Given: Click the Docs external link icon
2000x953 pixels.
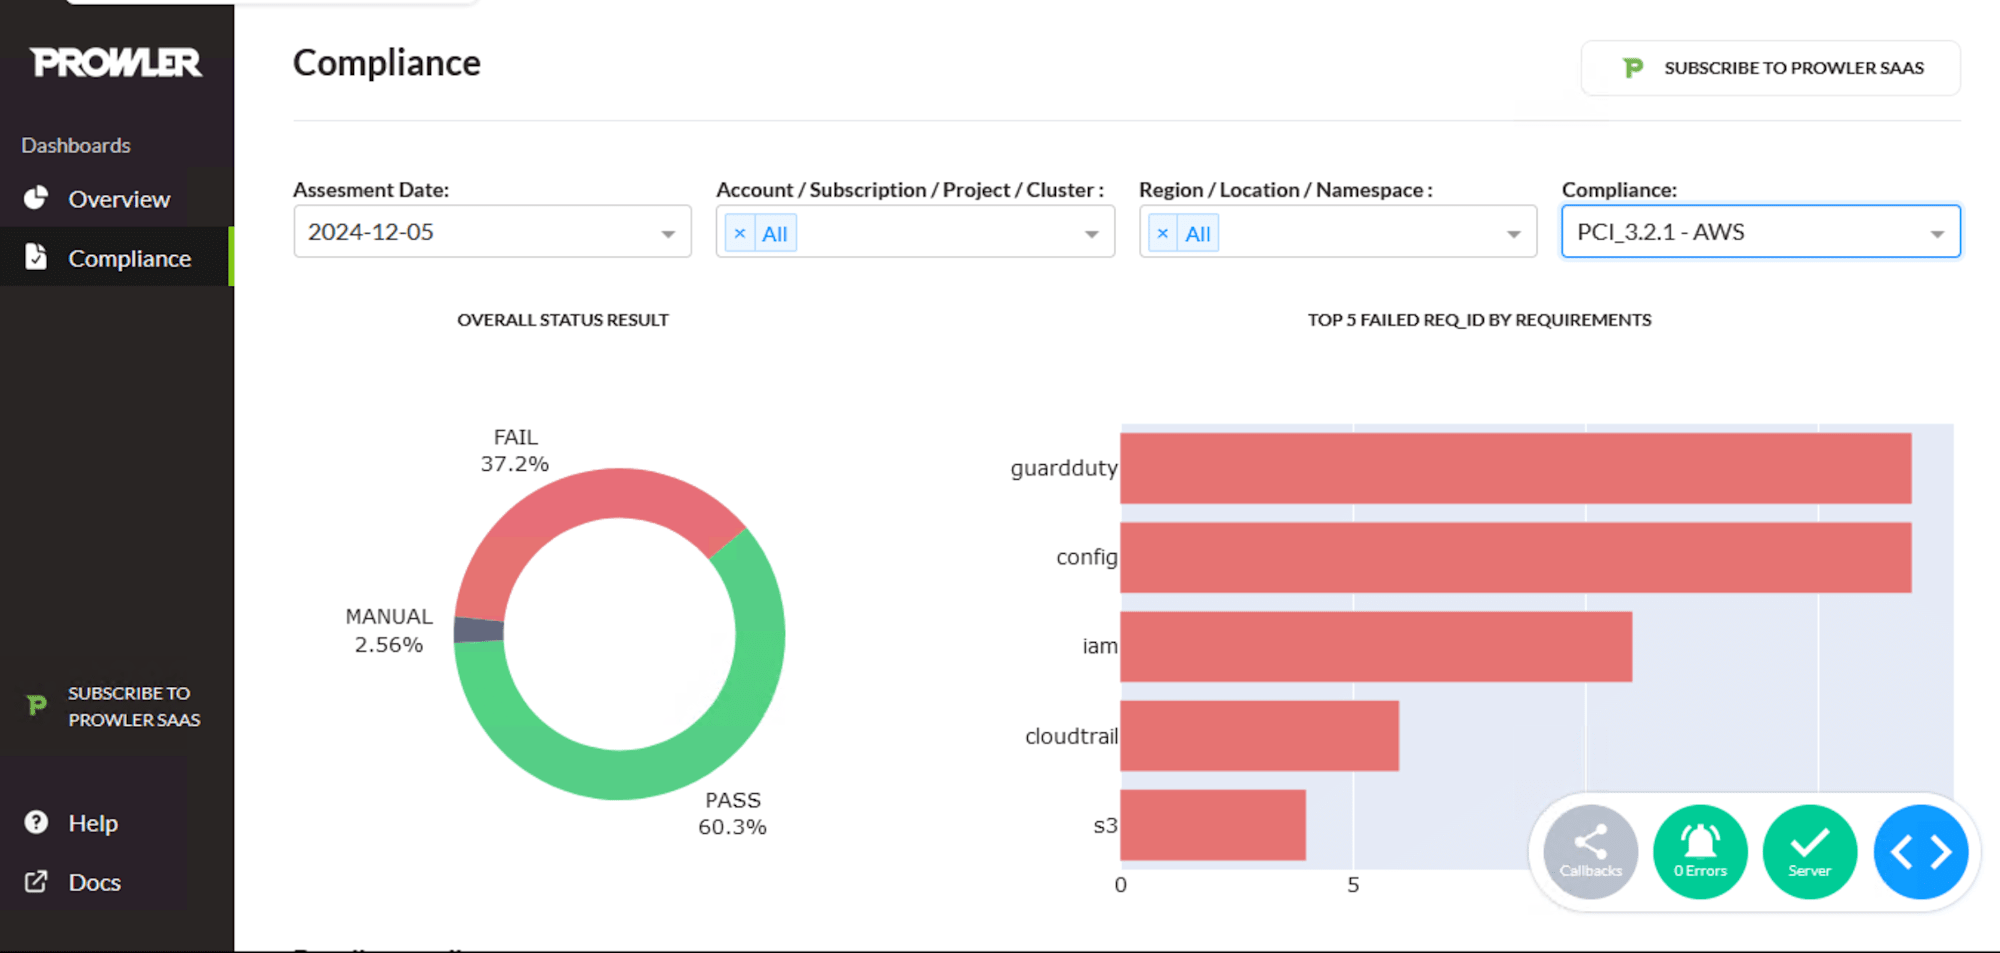Looking at the screenshot, I should (x=36, y=881).
